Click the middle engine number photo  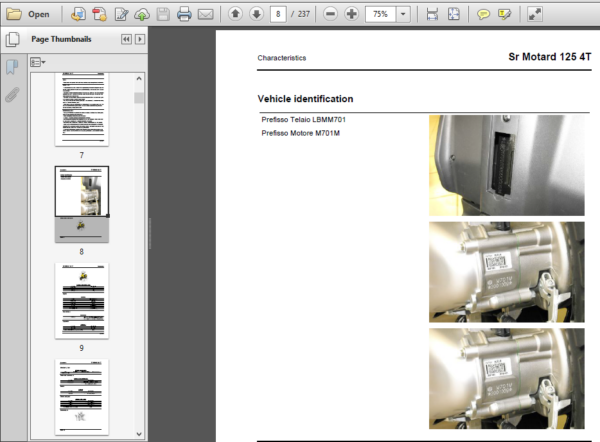pyautogui.click(x=507, y=272)
